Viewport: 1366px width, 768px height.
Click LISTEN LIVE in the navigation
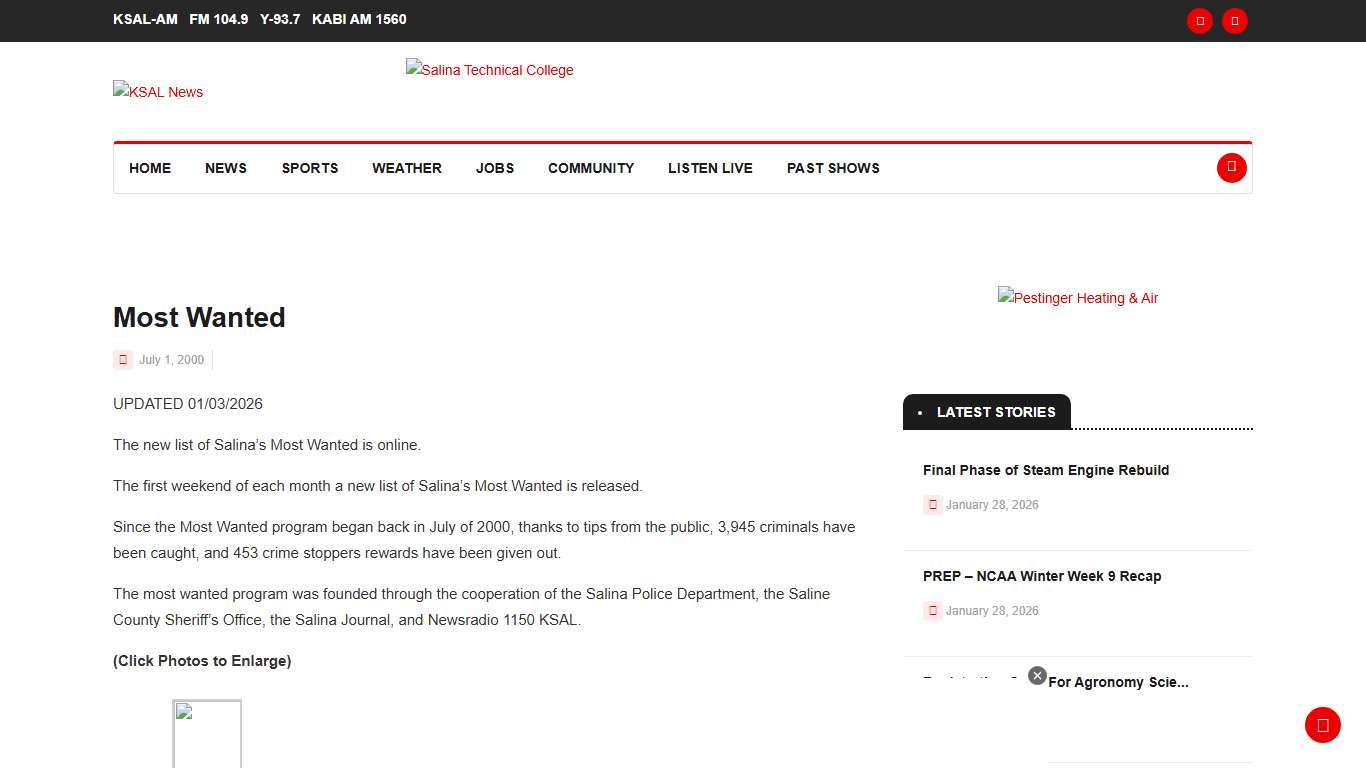[710, 168]
